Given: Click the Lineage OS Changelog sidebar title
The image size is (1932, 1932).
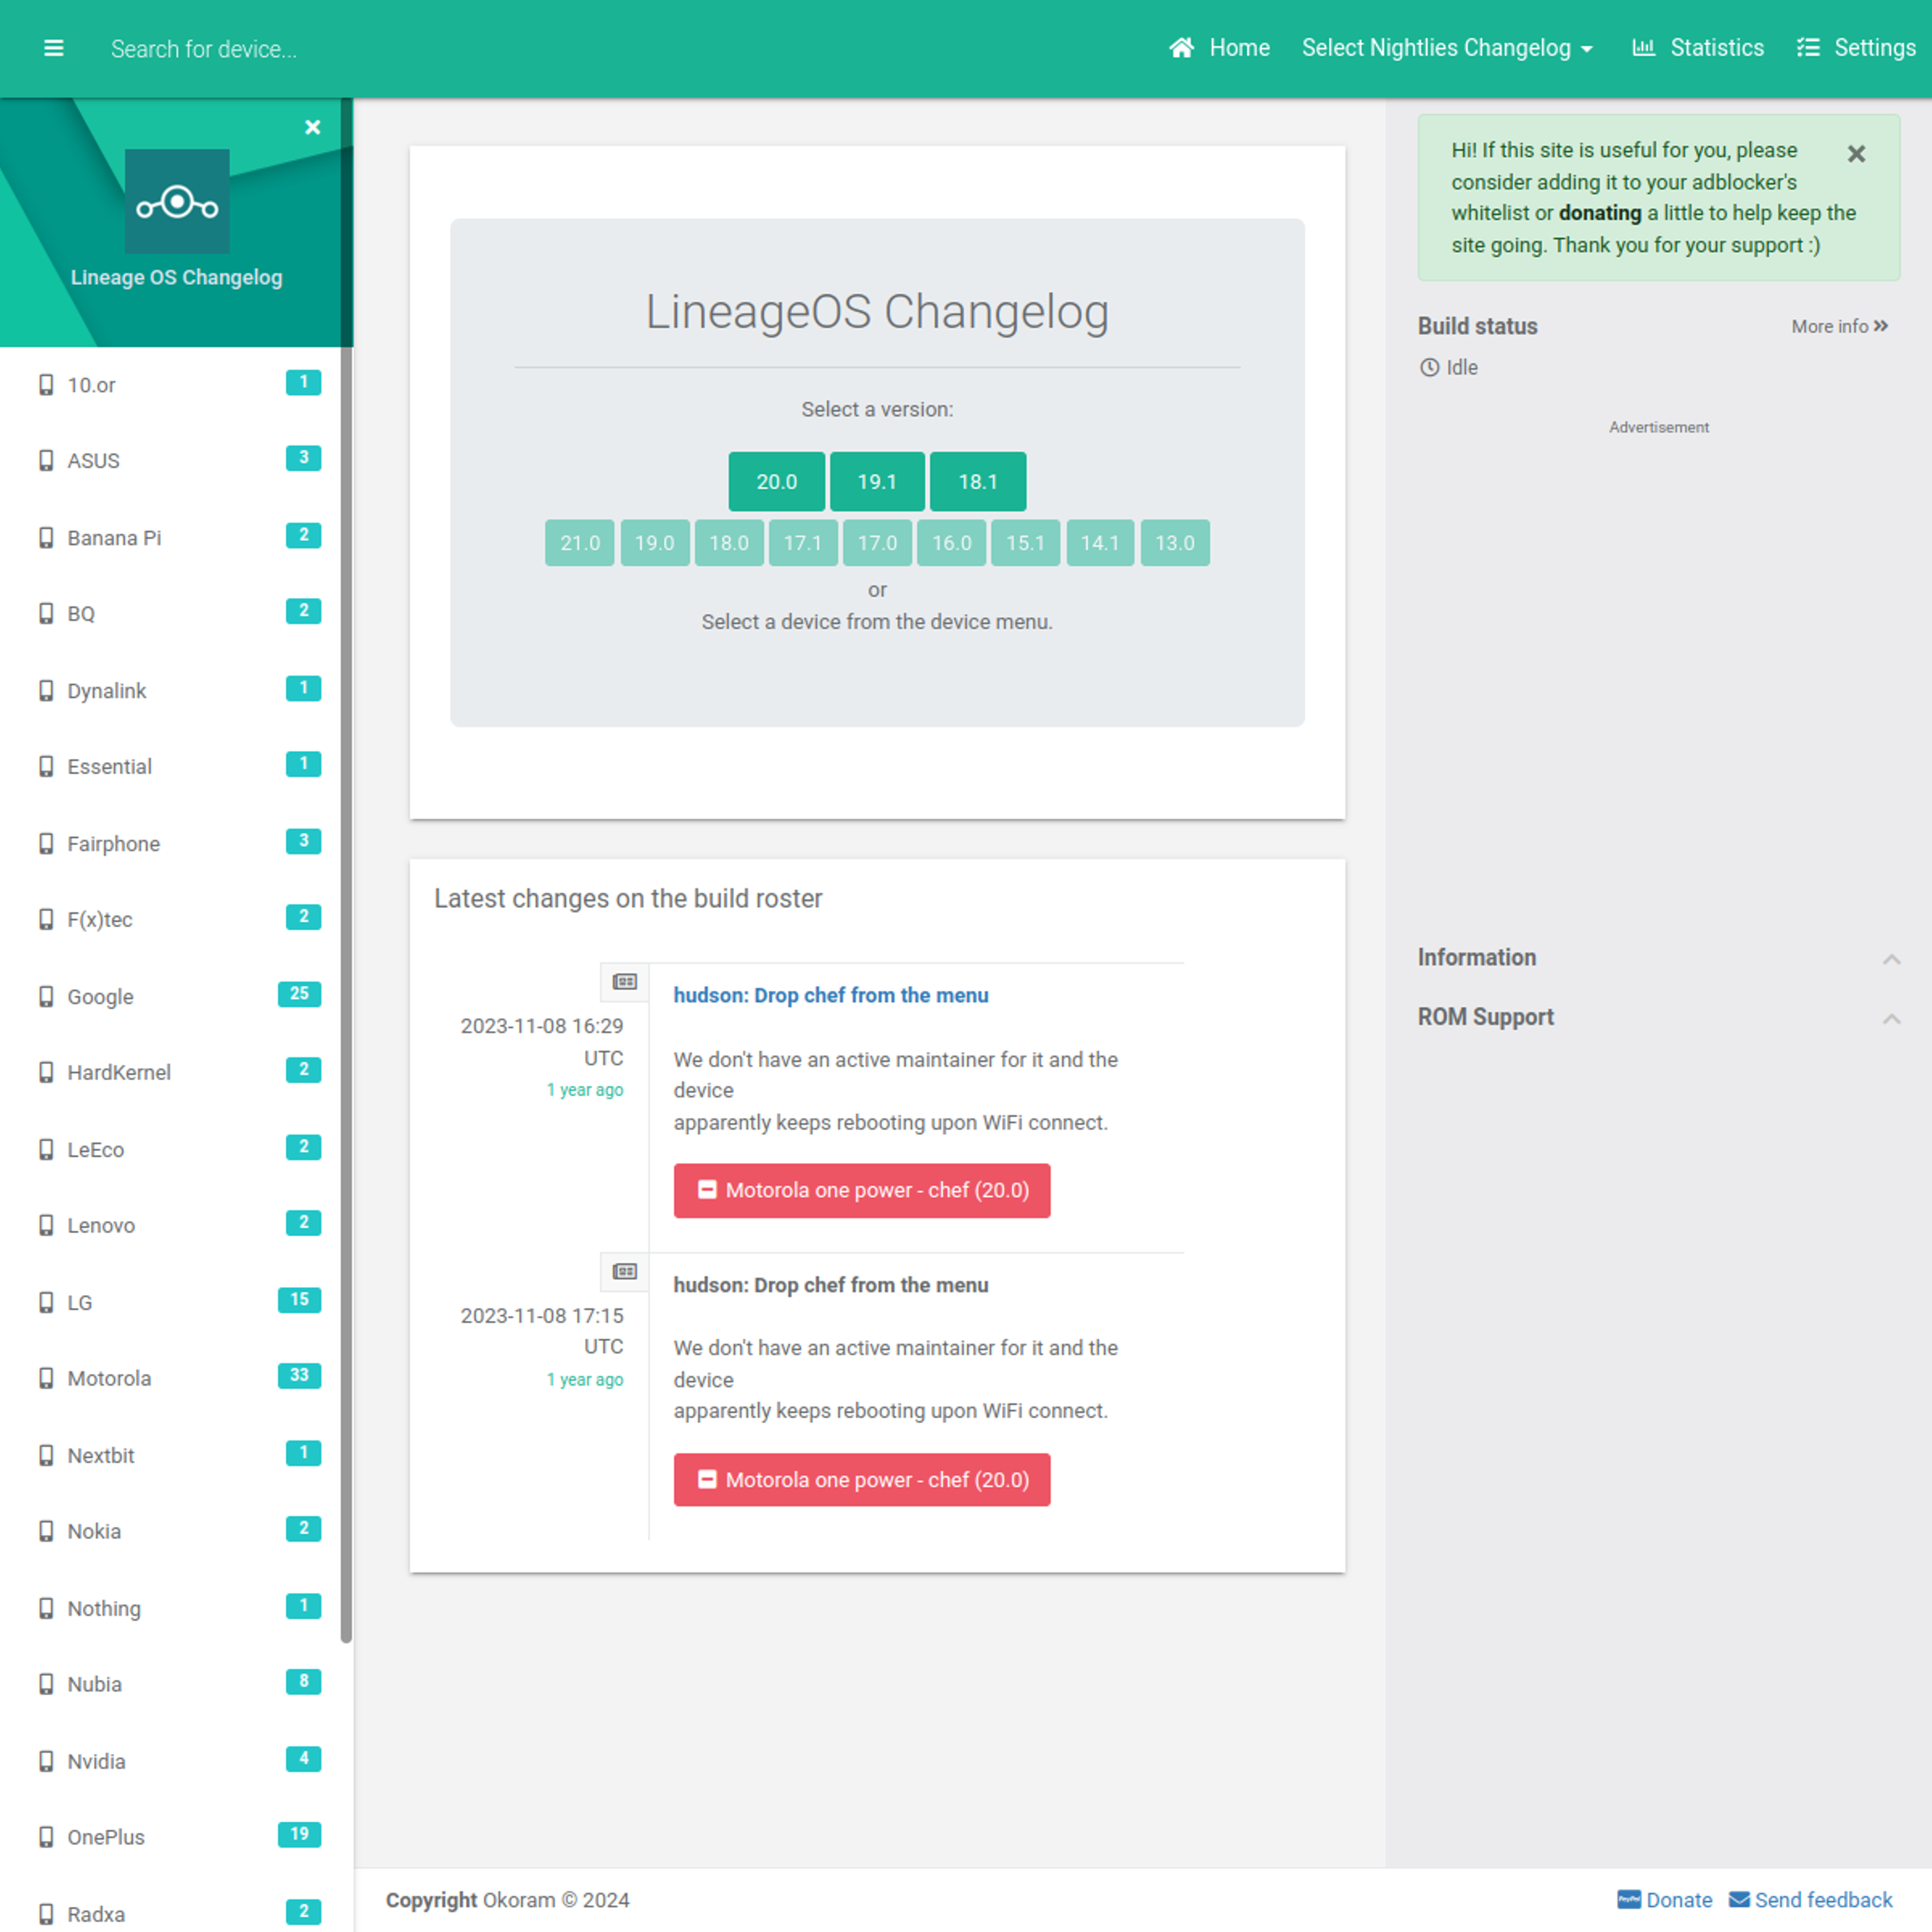Looking at the screenshot, I should tap(177, 277).
